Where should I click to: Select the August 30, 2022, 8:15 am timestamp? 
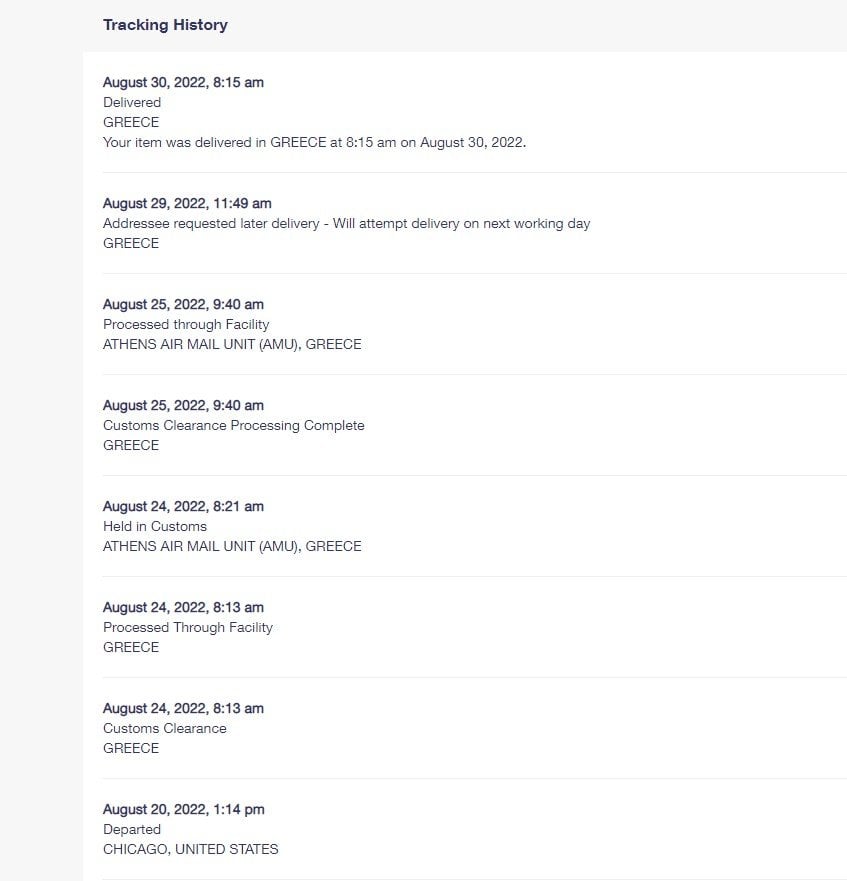(183, 83)
